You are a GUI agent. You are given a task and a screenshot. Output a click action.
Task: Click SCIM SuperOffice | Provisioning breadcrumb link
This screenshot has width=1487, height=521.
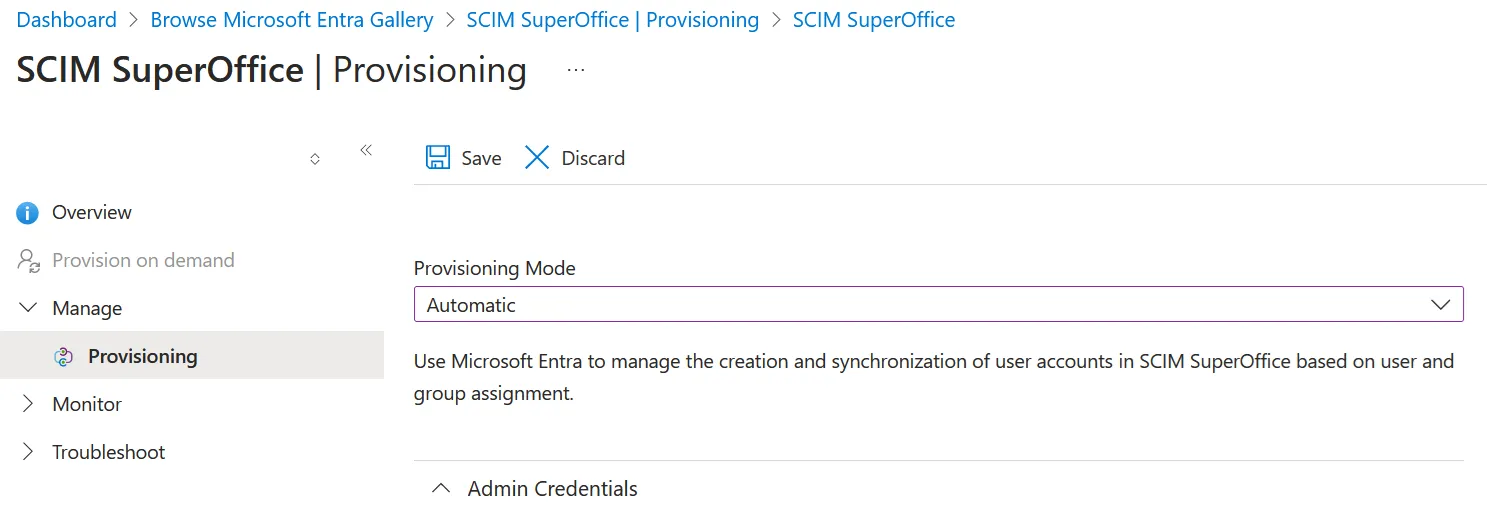pyautogui.click(x=612, y=20)
